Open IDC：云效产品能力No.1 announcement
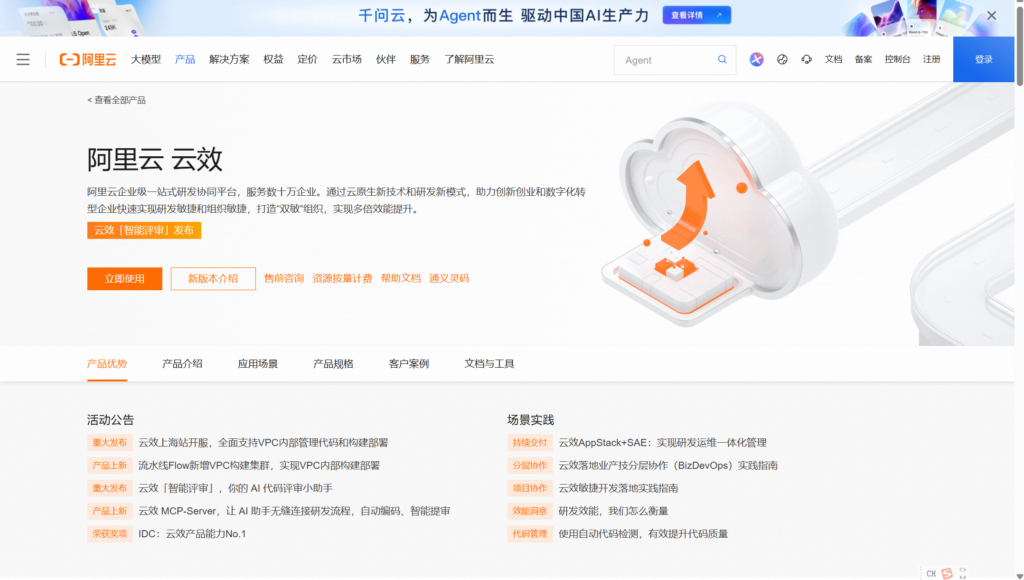 [192, 534]
